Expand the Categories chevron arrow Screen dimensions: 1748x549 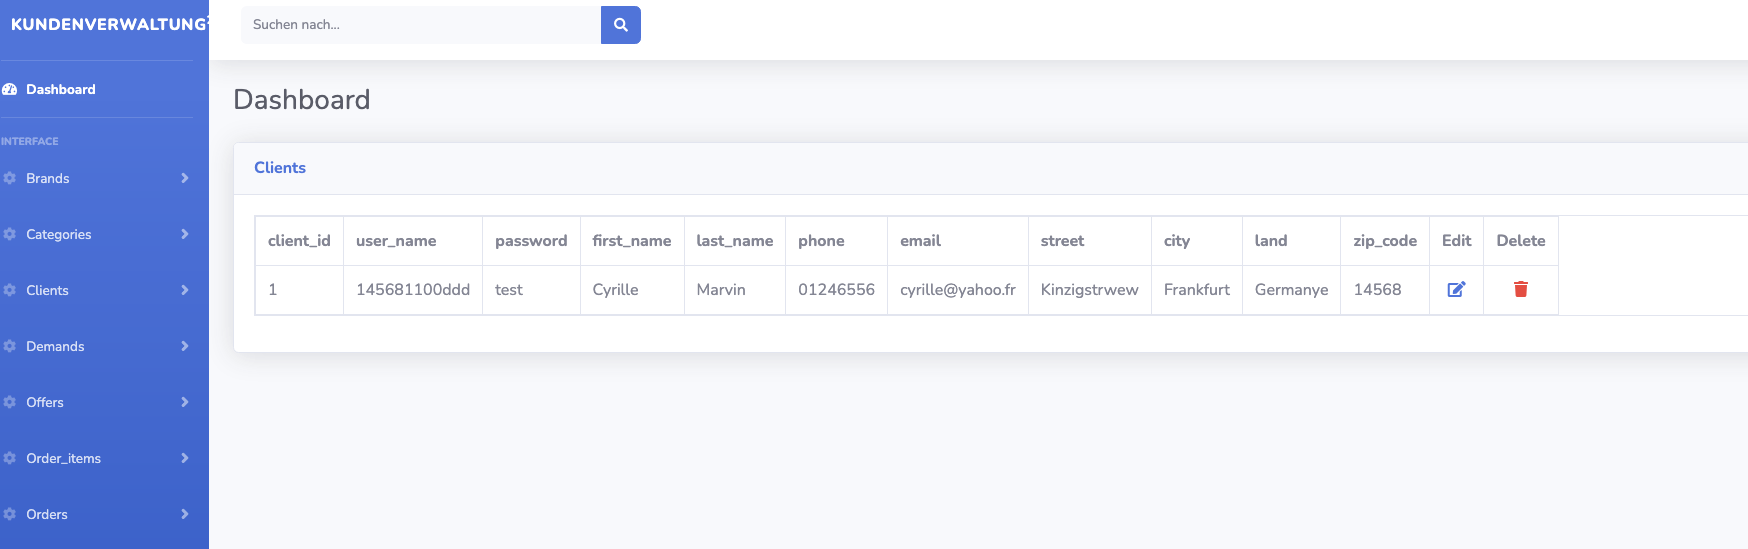coord(185,234)
